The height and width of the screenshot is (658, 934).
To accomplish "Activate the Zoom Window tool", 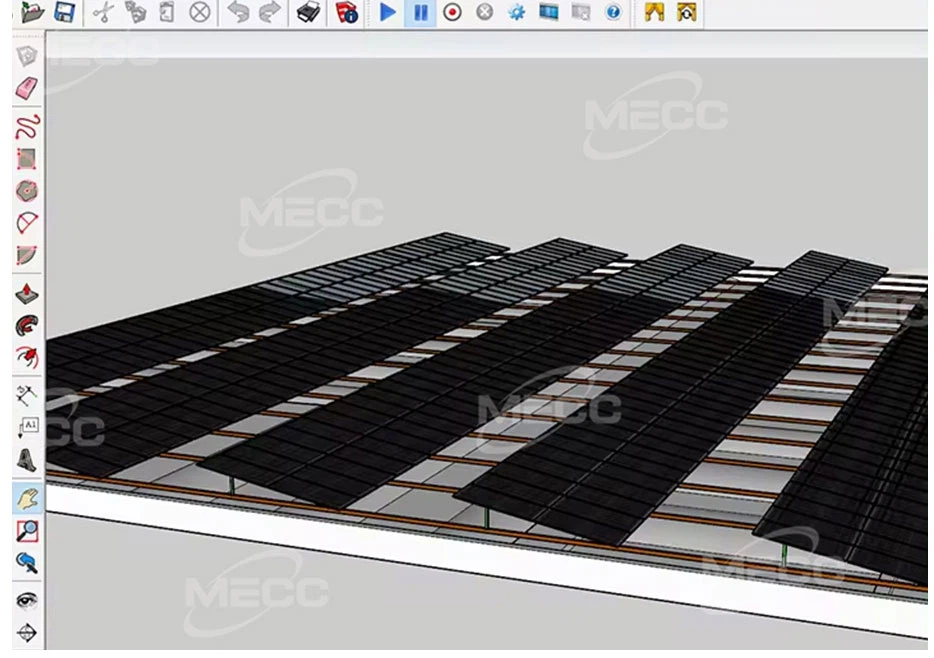I will pyautogui.click(x=27, y=530).
